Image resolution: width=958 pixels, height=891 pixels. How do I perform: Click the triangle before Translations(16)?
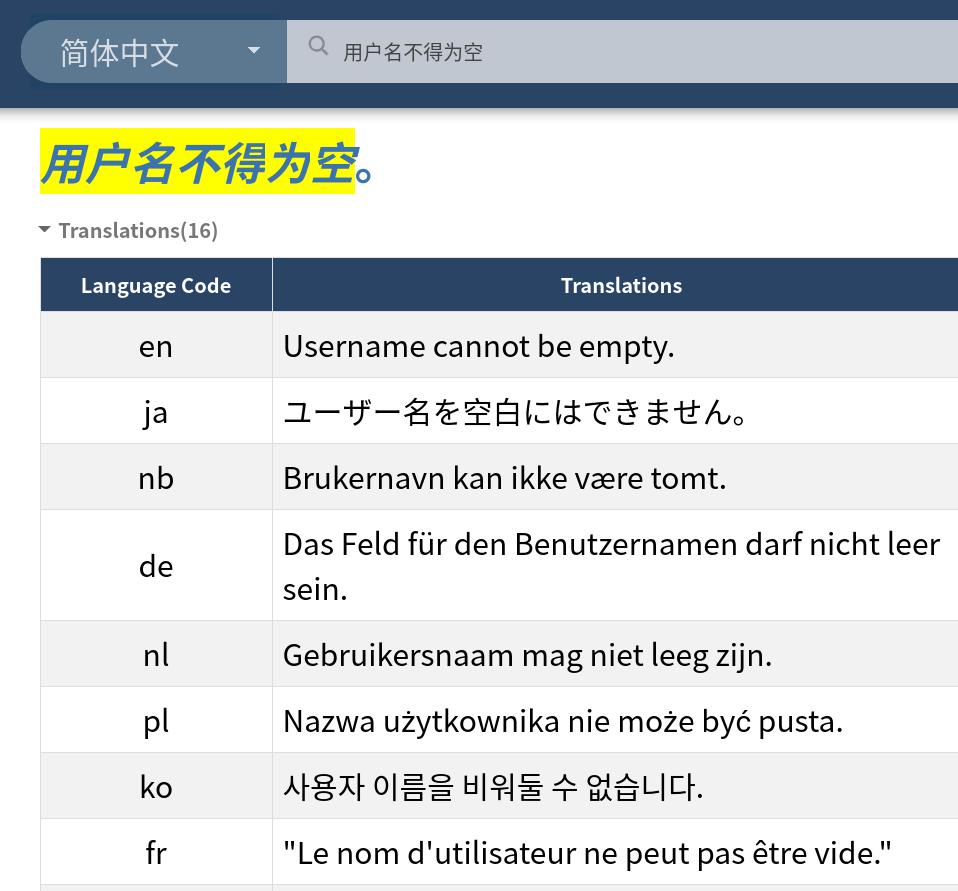click(x=44, y=229)
